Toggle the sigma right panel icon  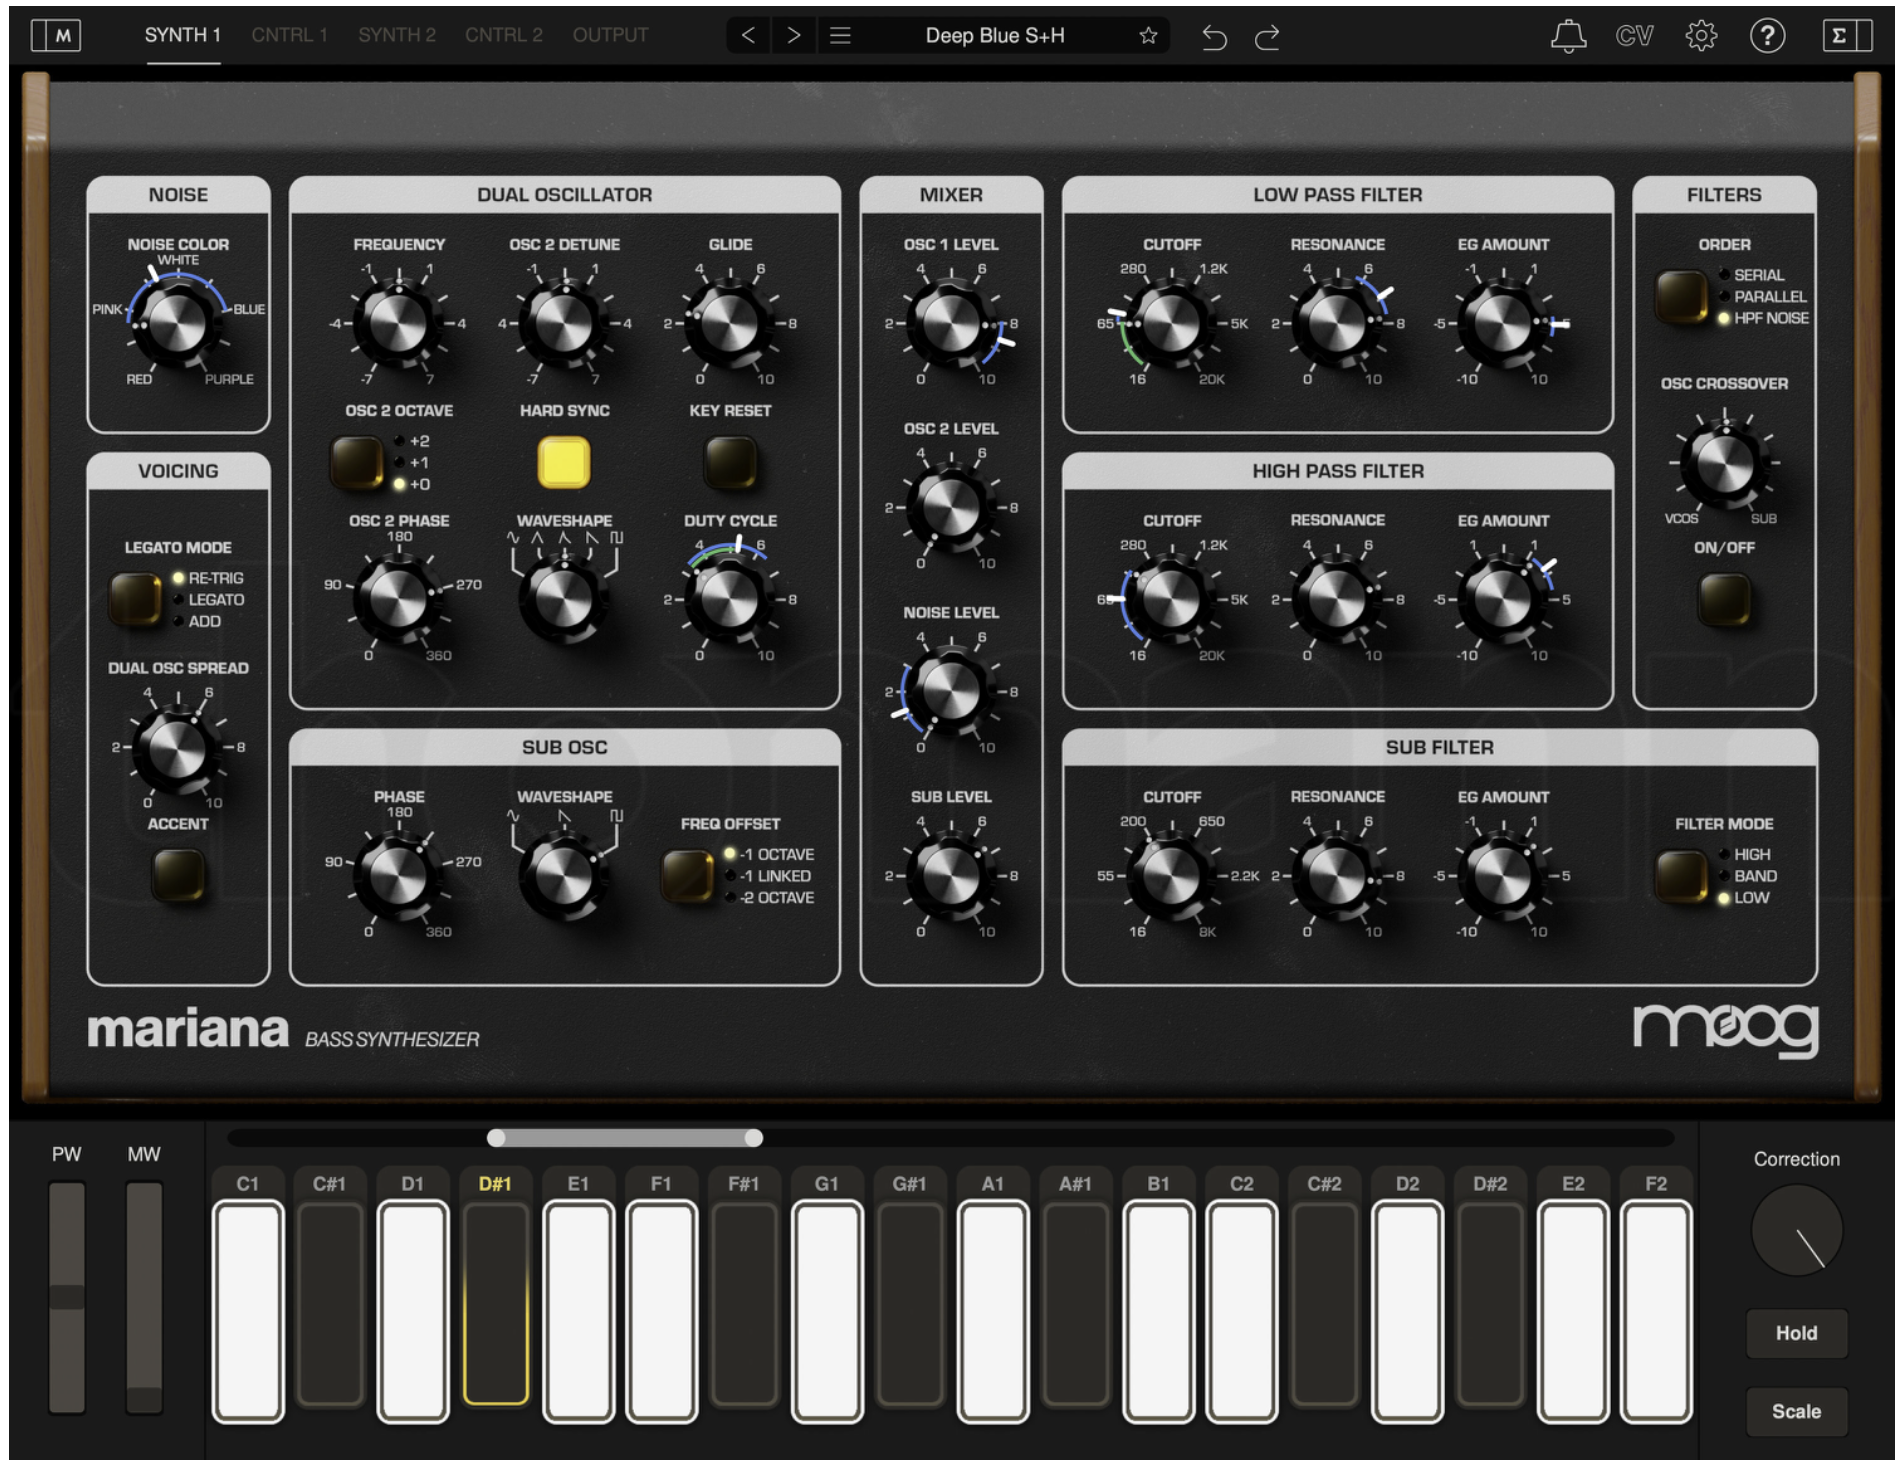pyautogui.click(x=1846, y=36)
